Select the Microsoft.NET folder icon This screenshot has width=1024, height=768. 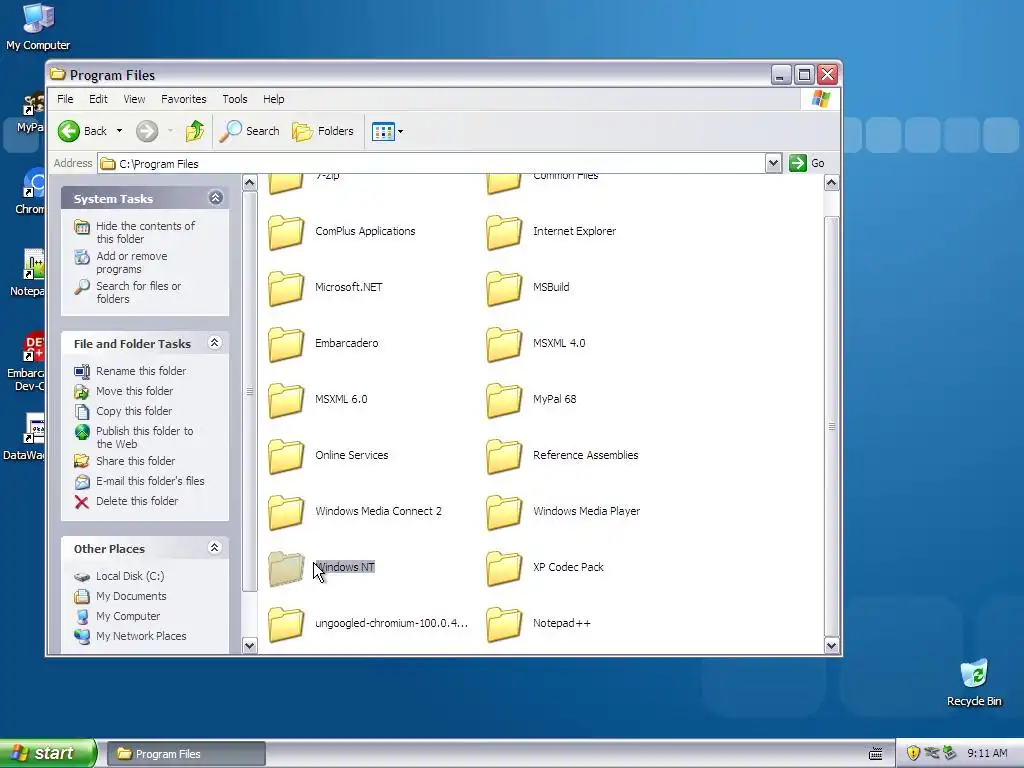pyautogui.click(x=286, y=288)
